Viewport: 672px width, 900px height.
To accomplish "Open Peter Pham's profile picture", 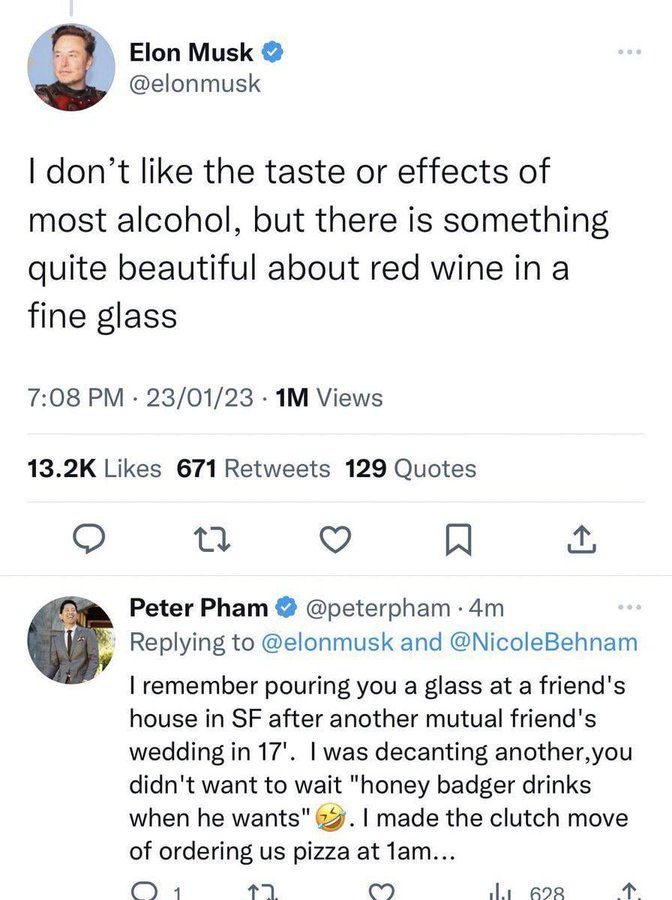I will click(x=71, y=639).
